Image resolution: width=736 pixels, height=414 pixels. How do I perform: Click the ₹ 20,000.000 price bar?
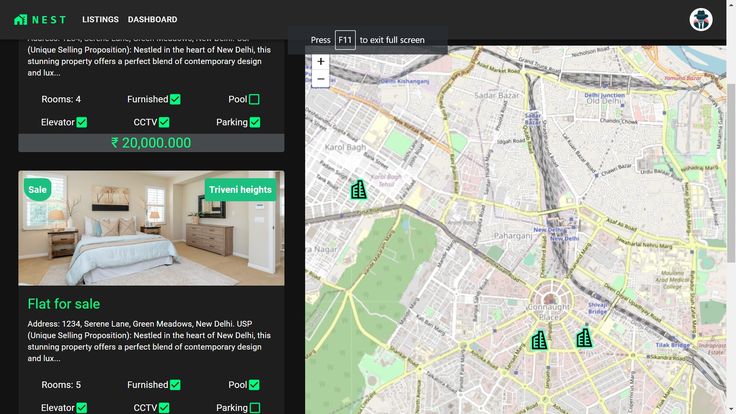[151, 143]
